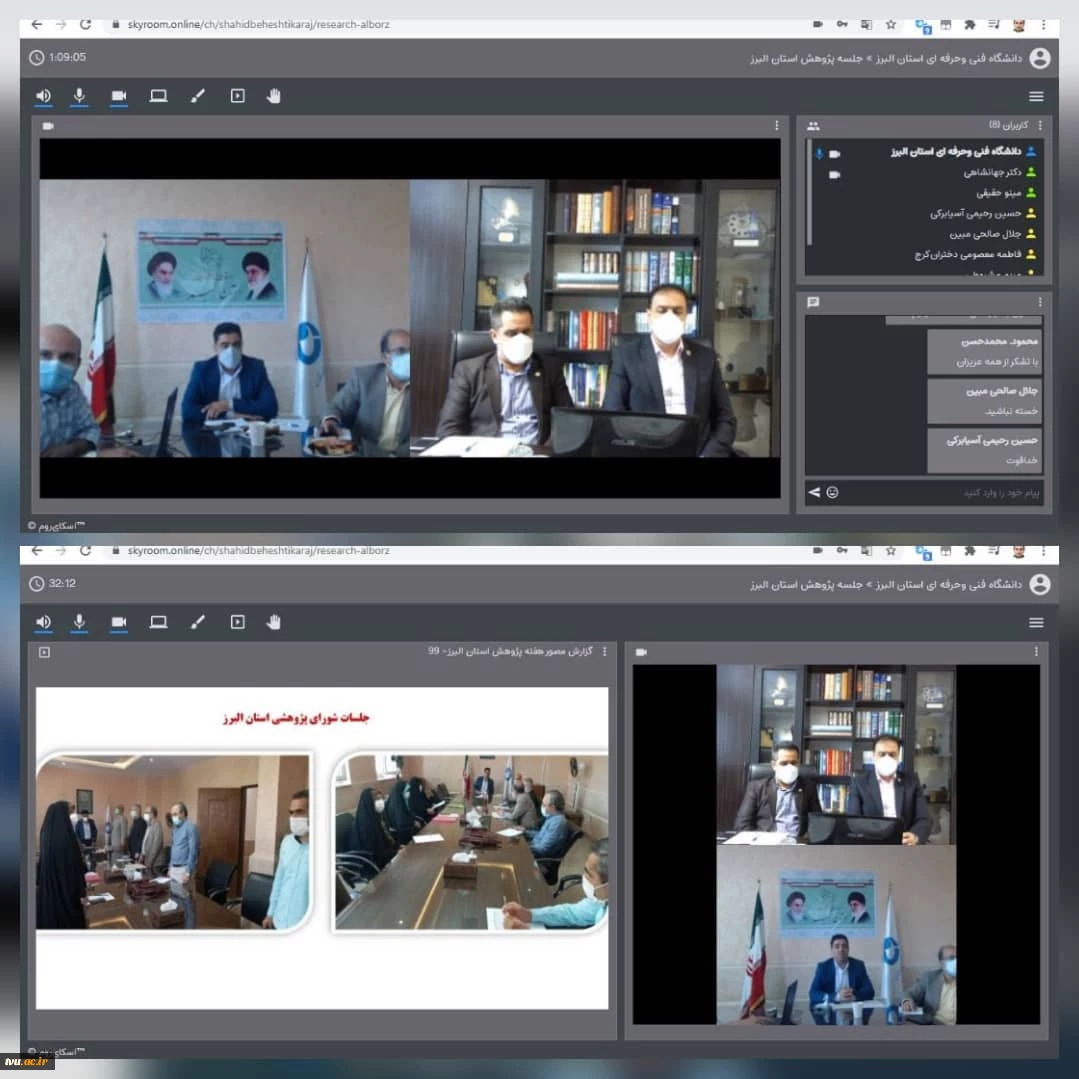Start screen sharing in the top meeting toolbar
1079x1079 pixels.
click(158, 96)
